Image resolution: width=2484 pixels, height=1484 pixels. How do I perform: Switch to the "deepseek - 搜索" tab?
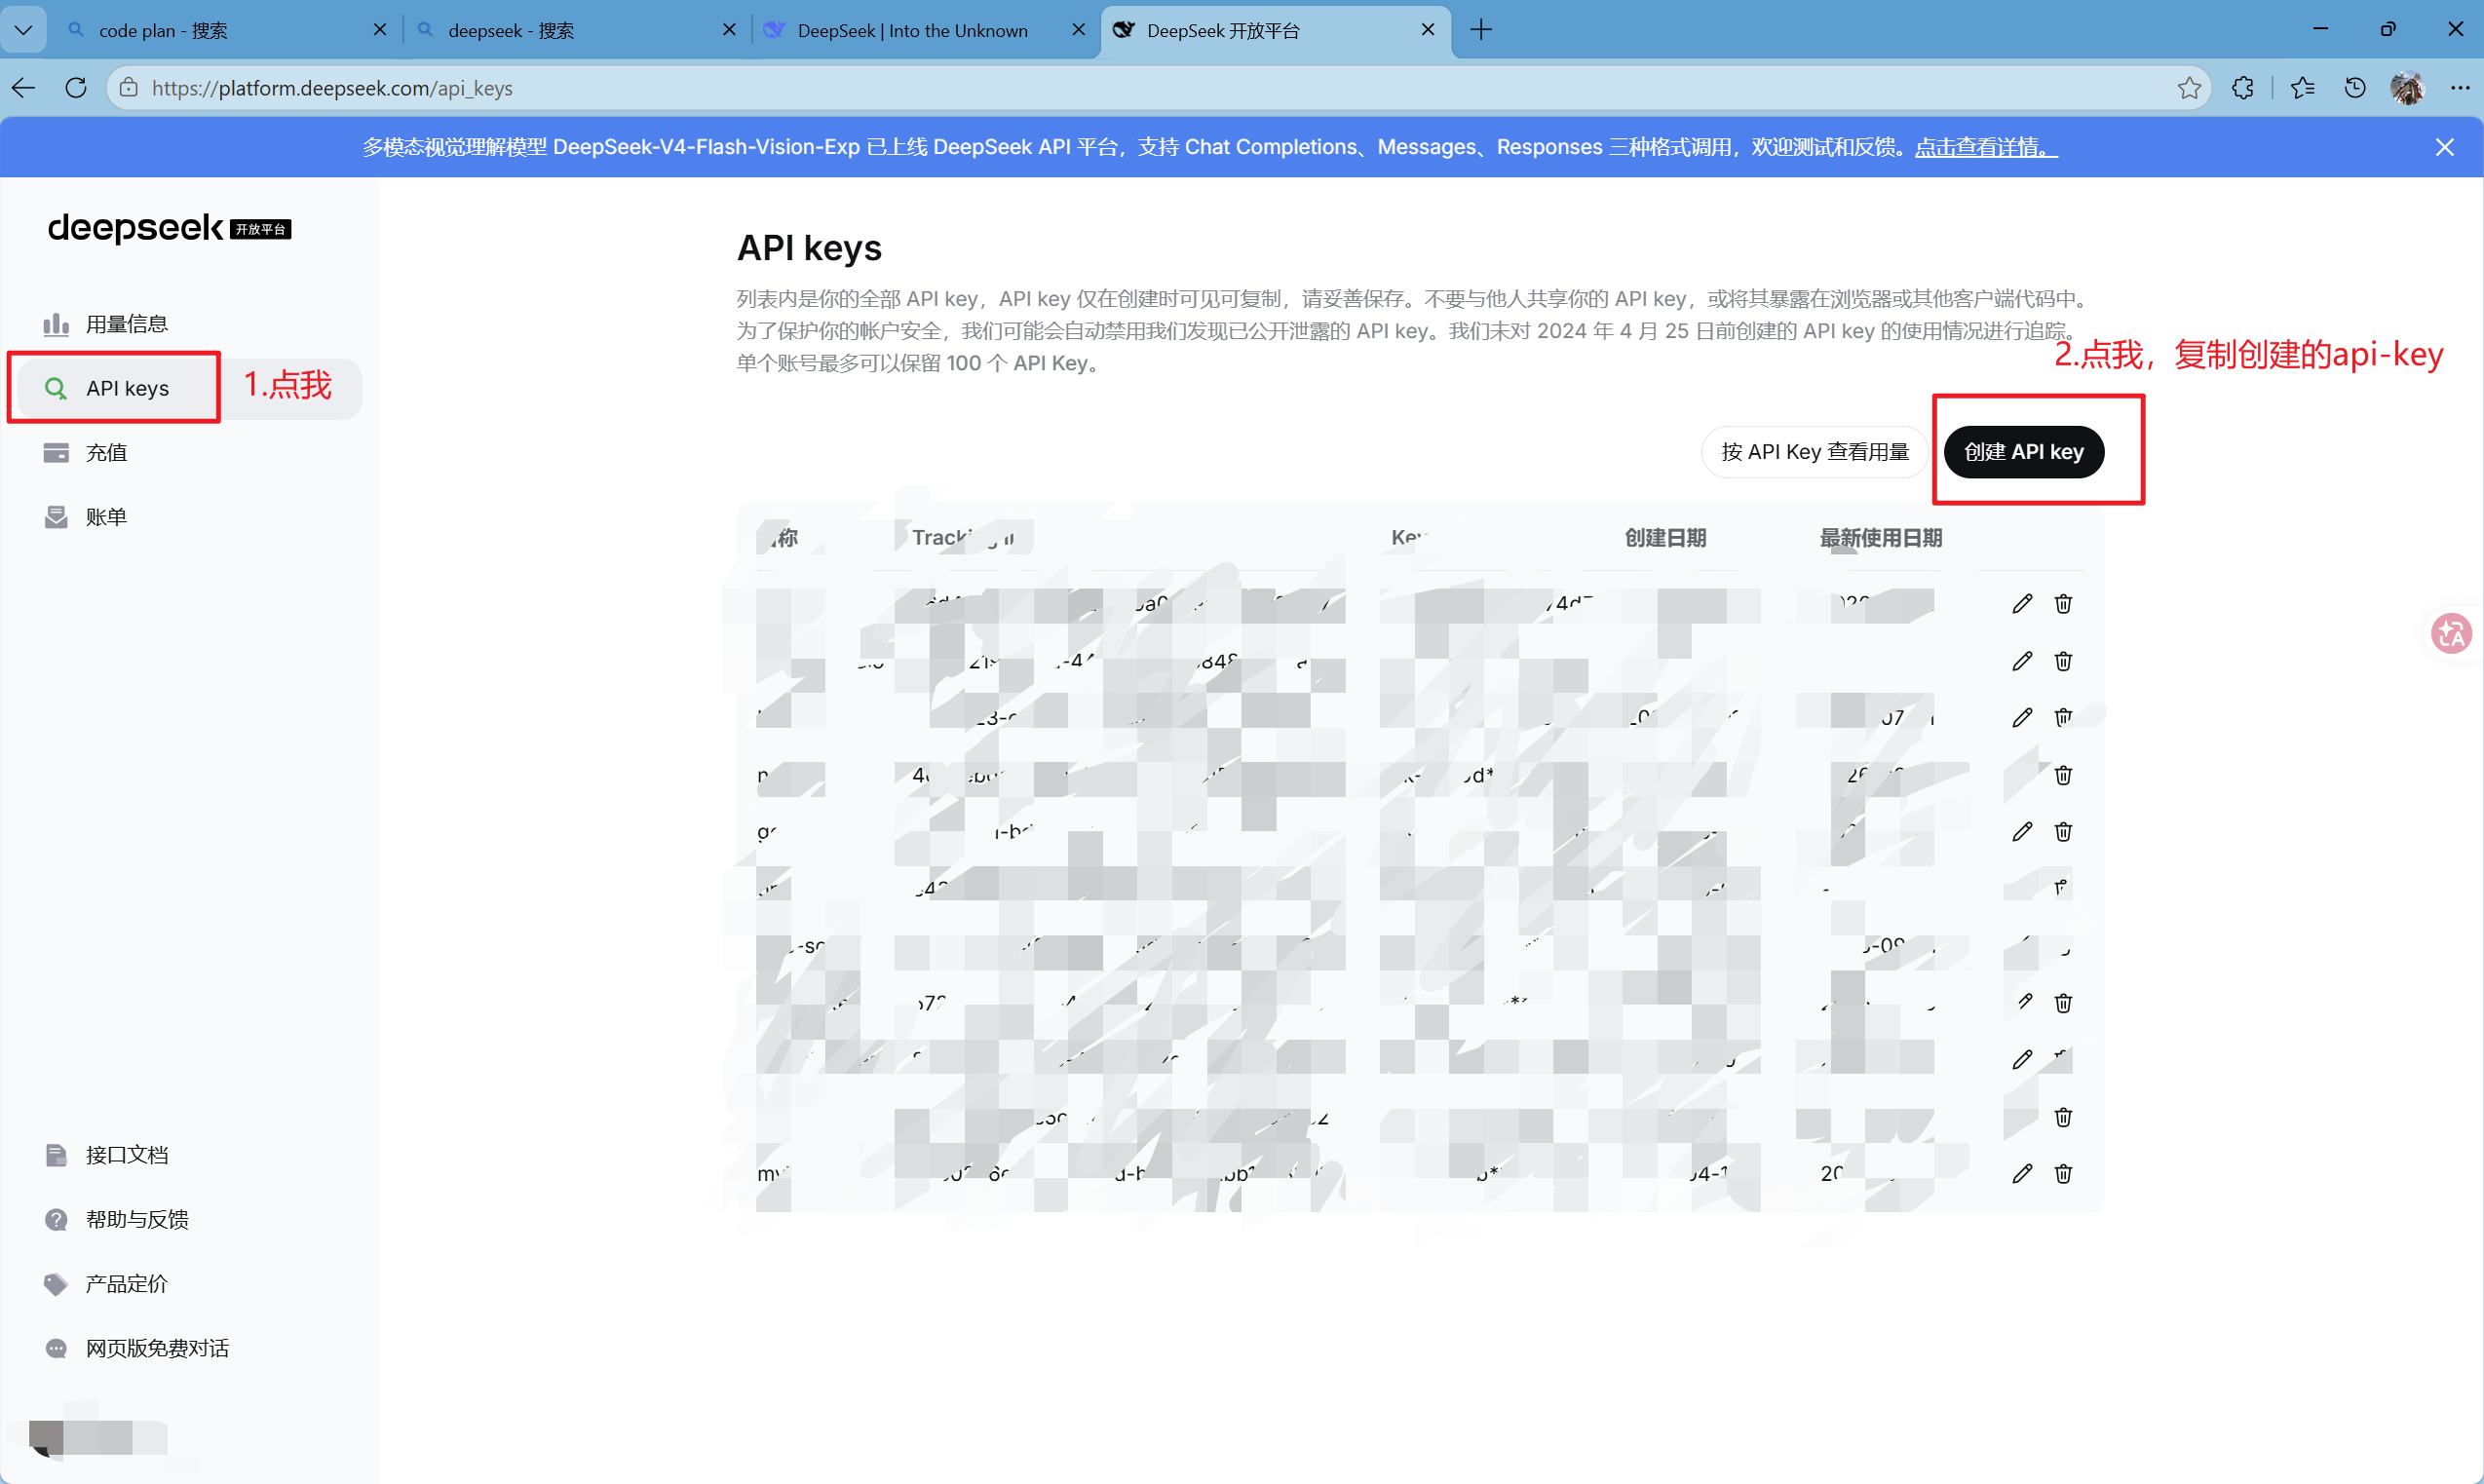click(575, 30)
